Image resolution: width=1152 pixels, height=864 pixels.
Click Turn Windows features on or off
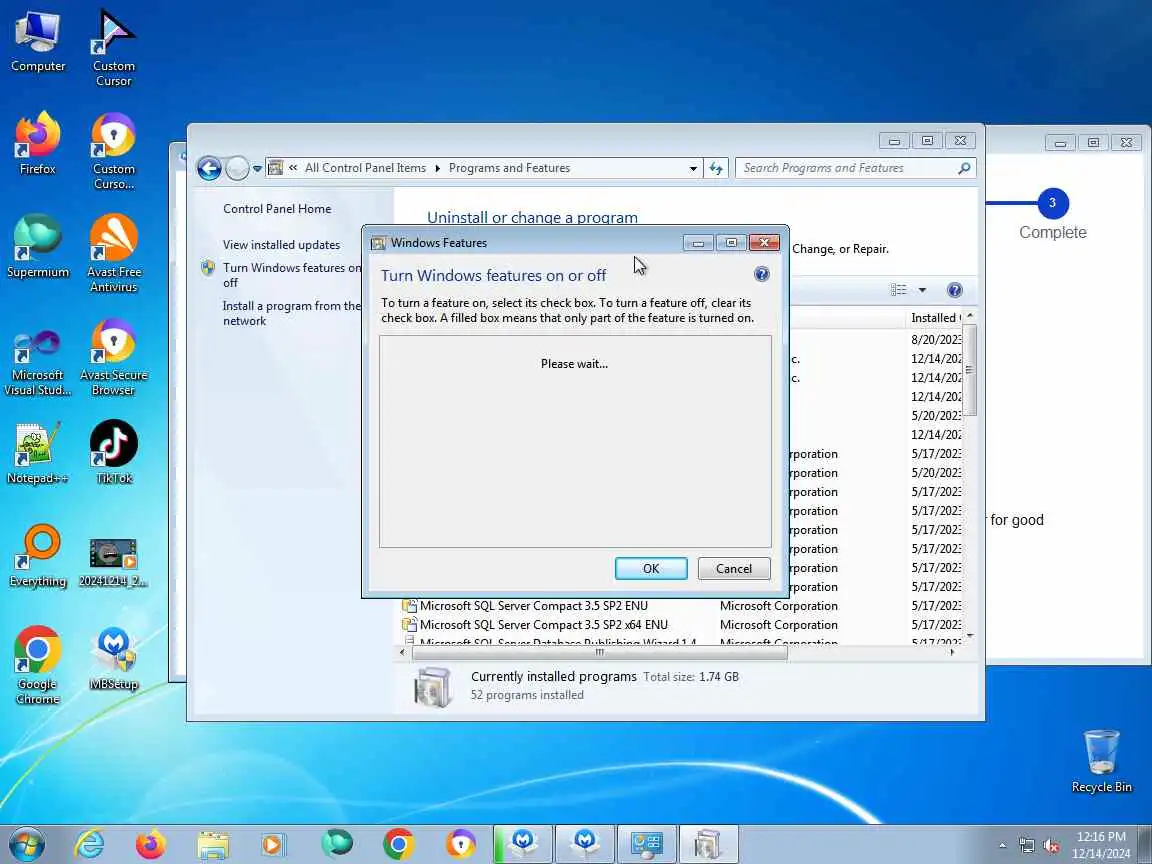coord(292,275)
